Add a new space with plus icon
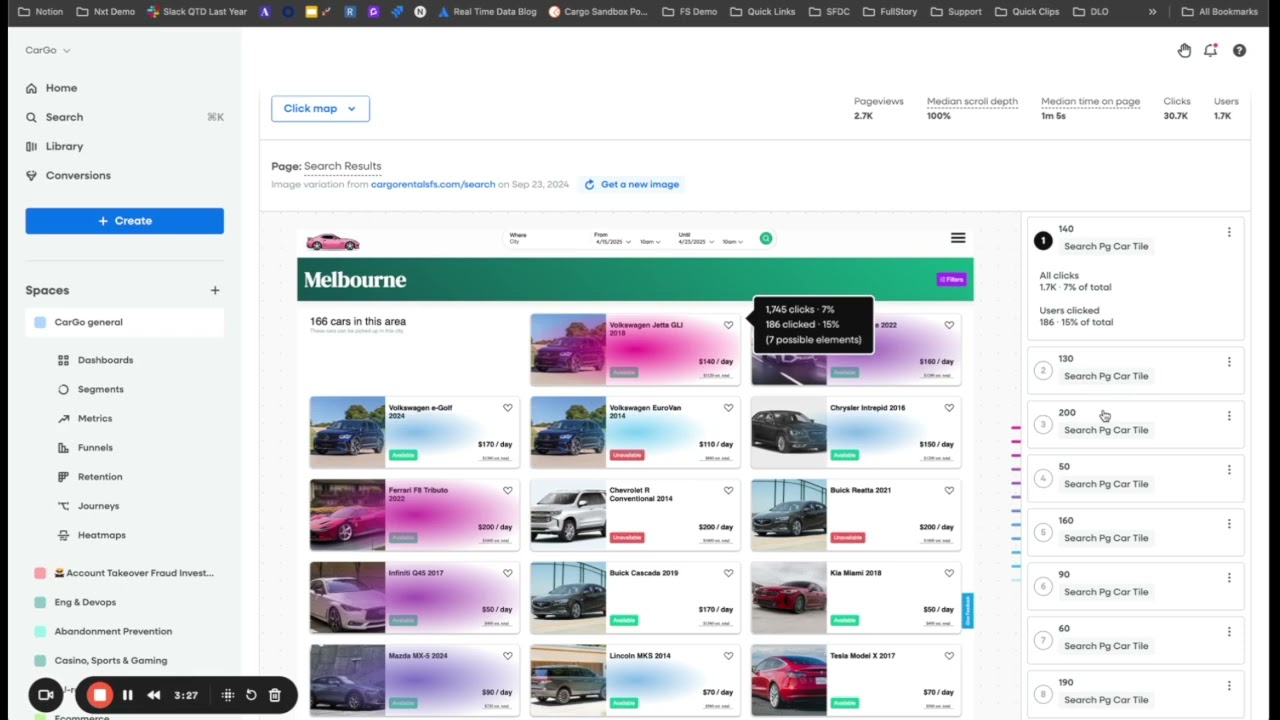 (x=215, y=290)
